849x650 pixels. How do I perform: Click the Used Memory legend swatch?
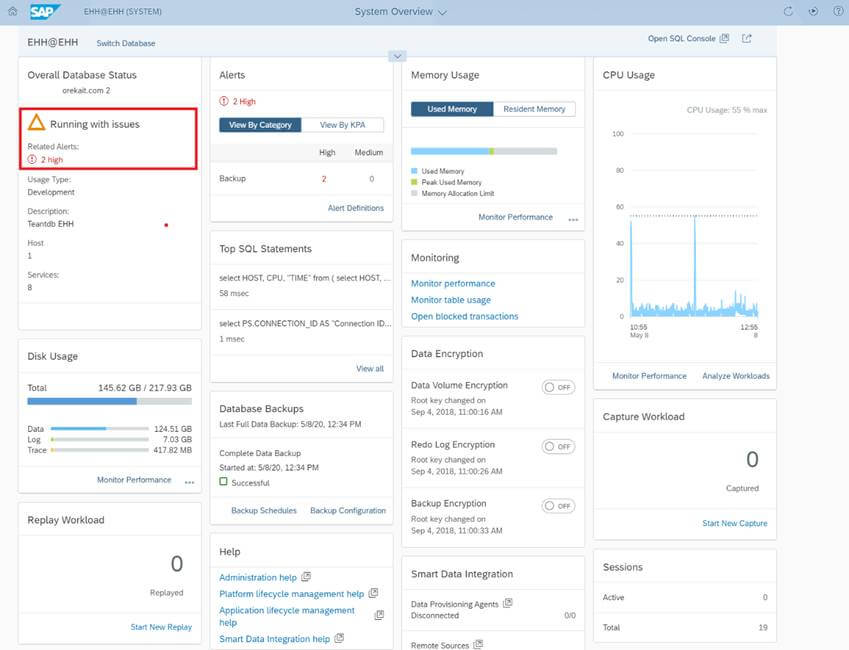(x=414, y=171)
